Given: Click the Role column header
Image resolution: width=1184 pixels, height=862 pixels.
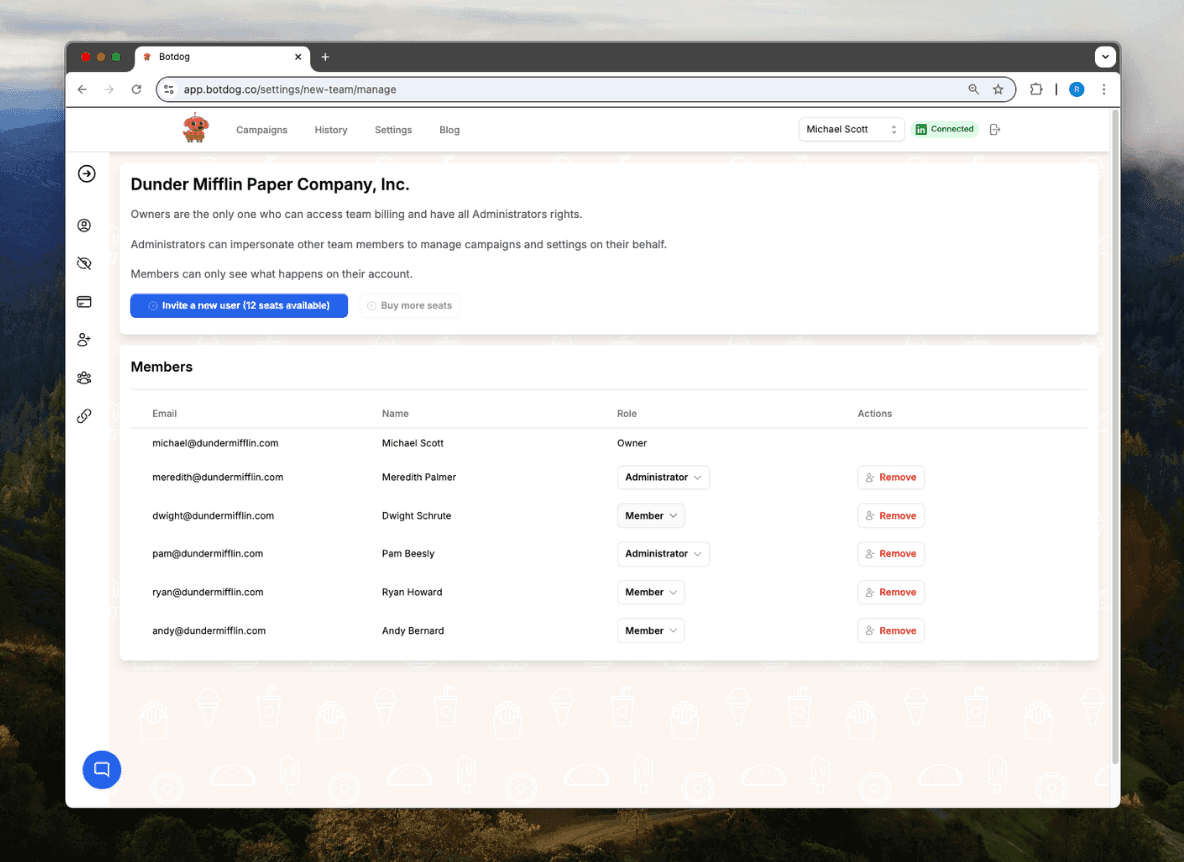Looking at the screenshot, I should pyautogui.click(x=627, y=414).
